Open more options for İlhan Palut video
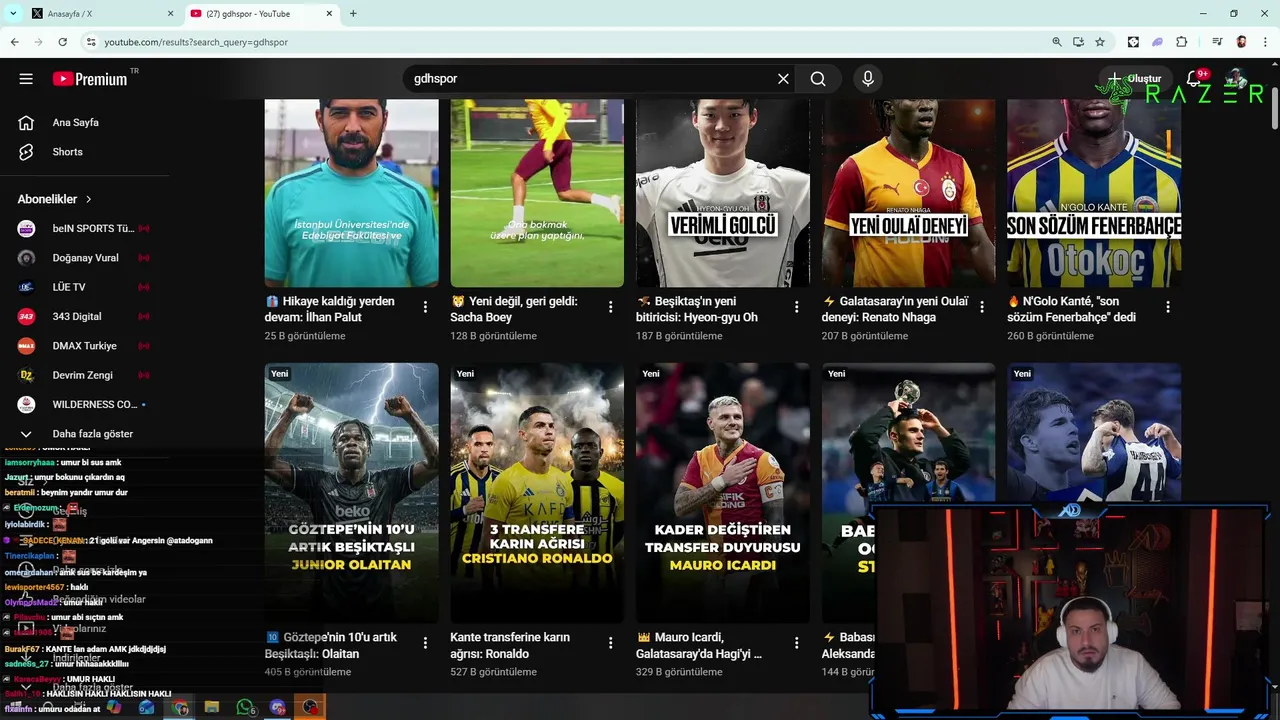 [425, 307]
